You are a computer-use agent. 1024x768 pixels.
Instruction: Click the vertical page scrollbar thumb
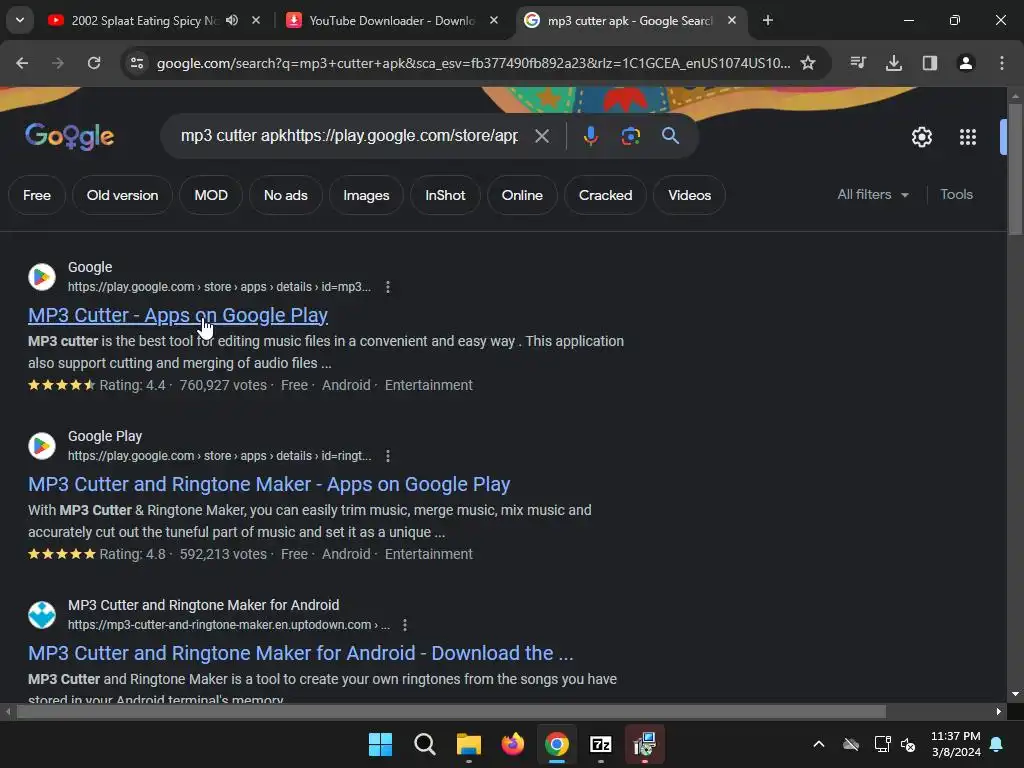click(x=1015, y=168)
